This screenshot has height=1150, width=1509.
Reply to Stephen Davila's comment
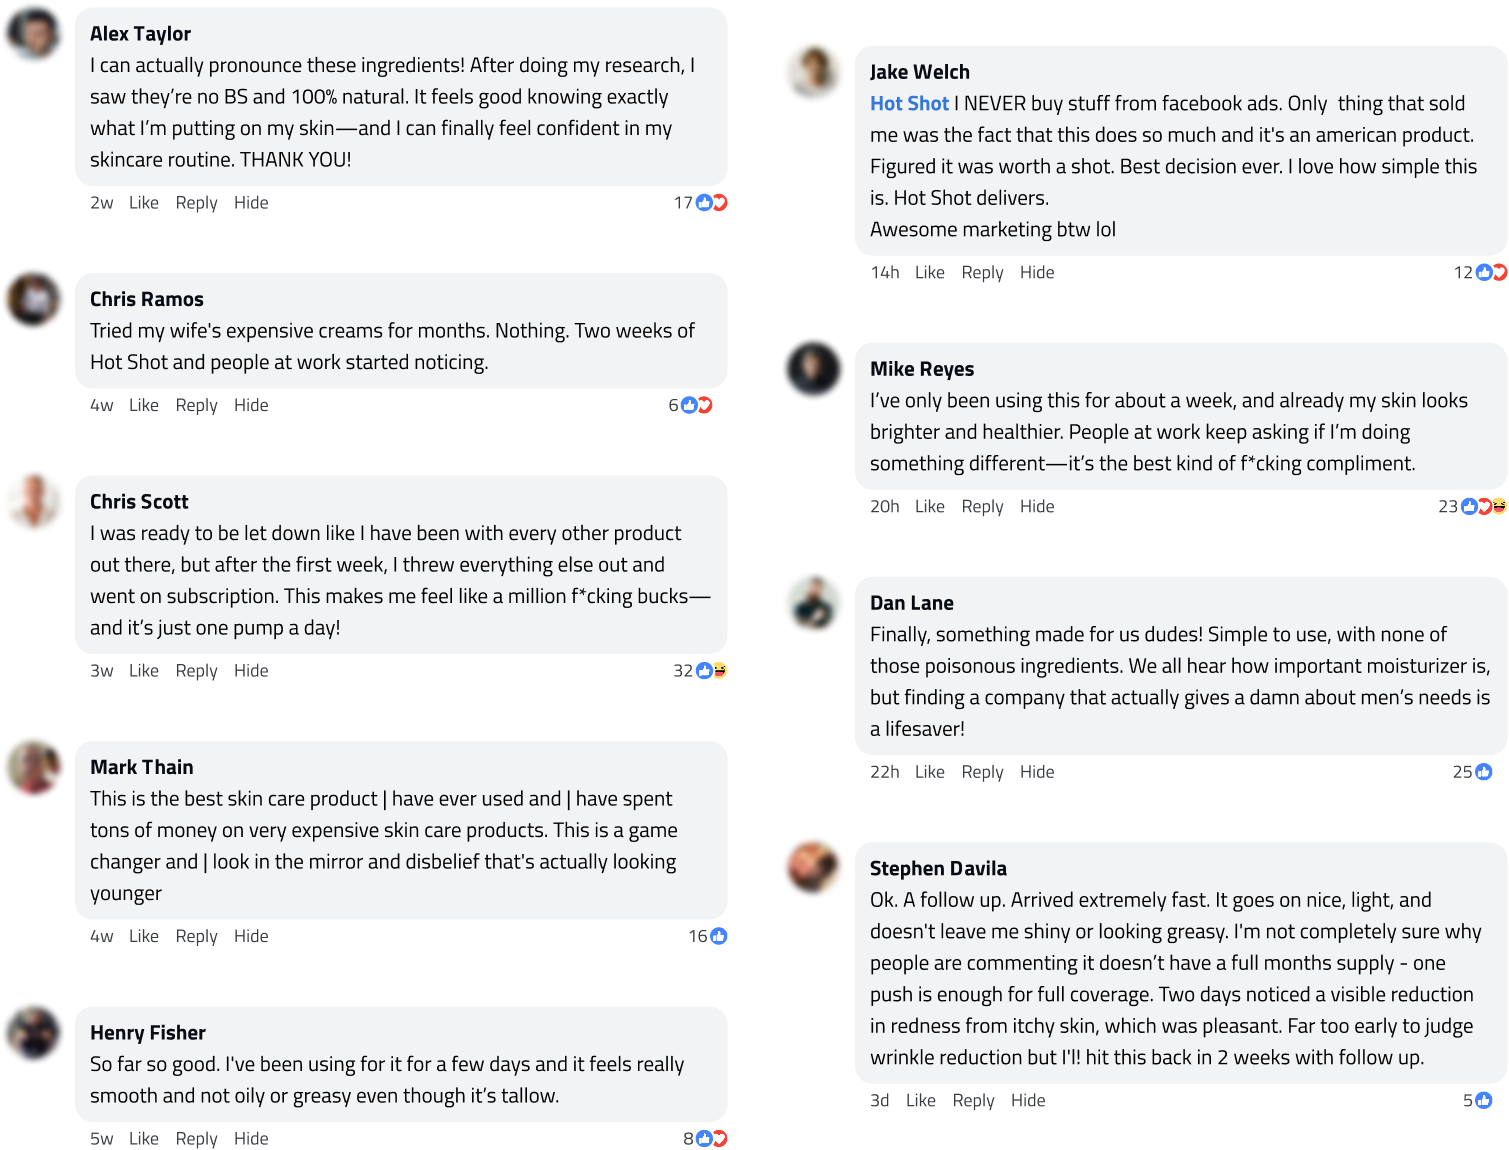click(x=973, y=1101)
